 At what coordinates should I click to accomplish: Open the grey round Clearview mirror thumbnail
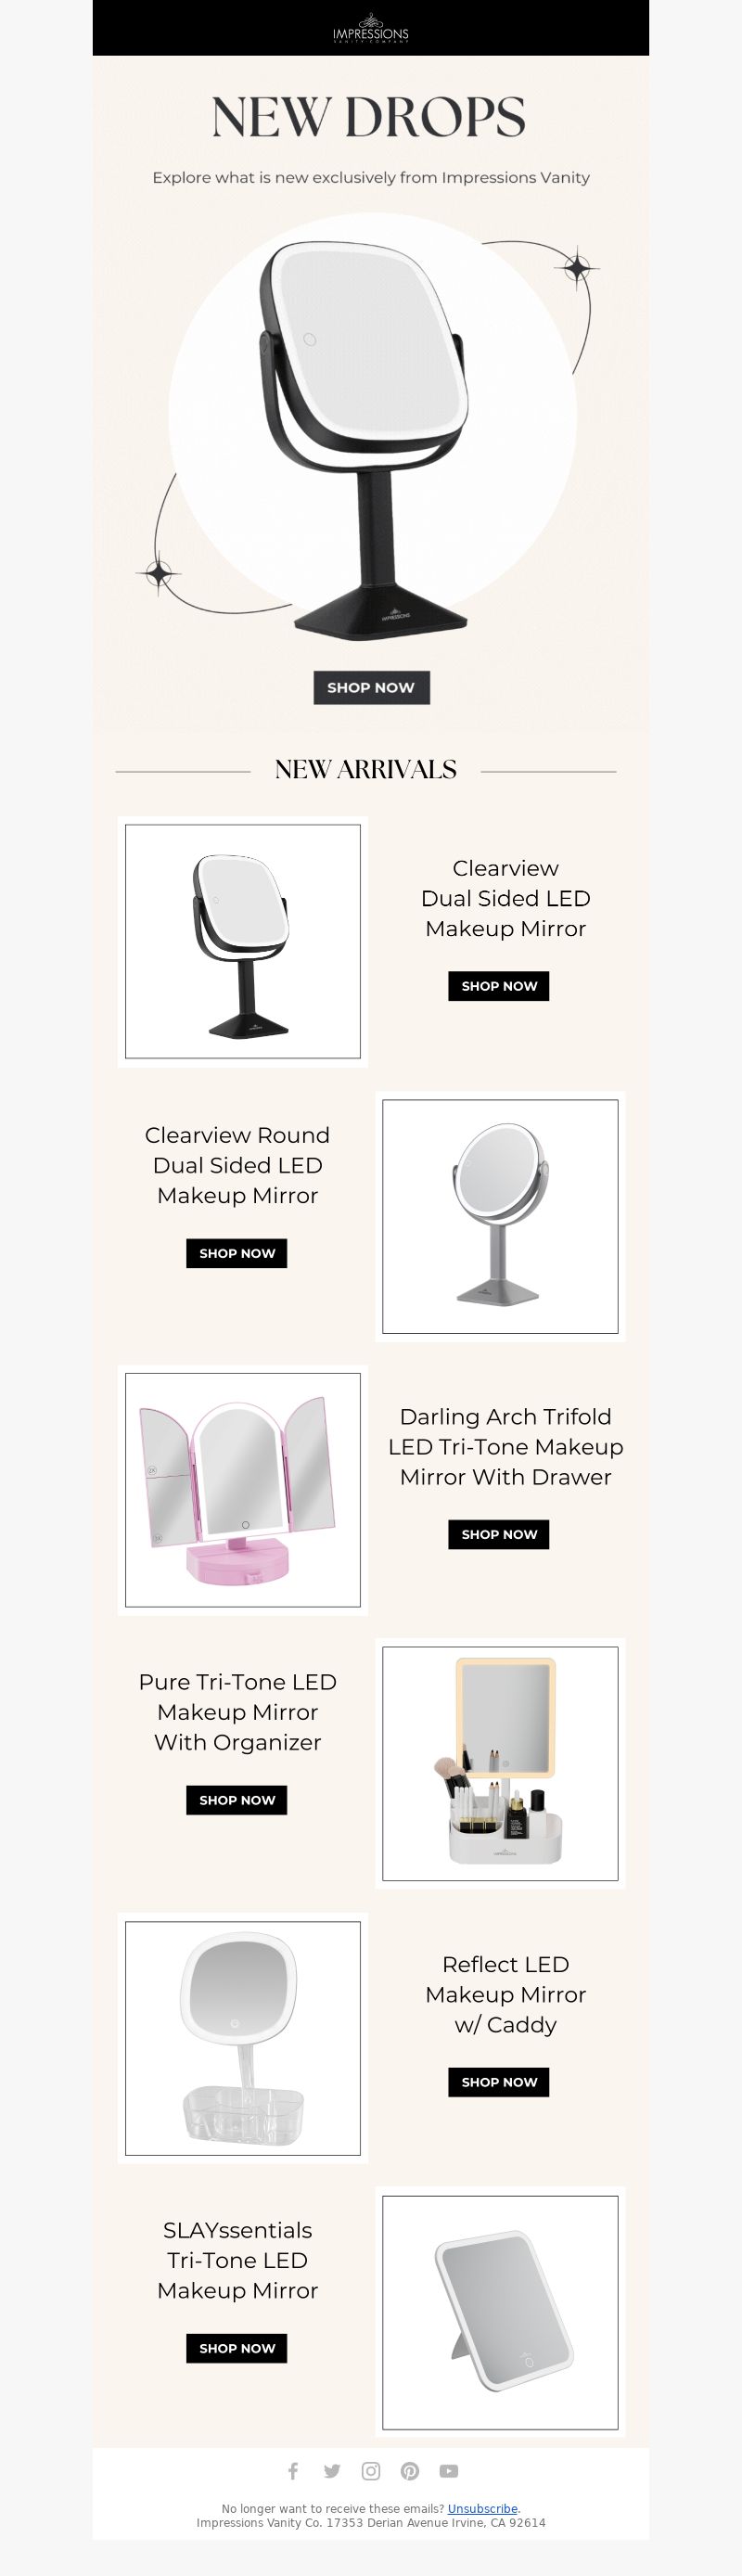[x=500, y=1216]
